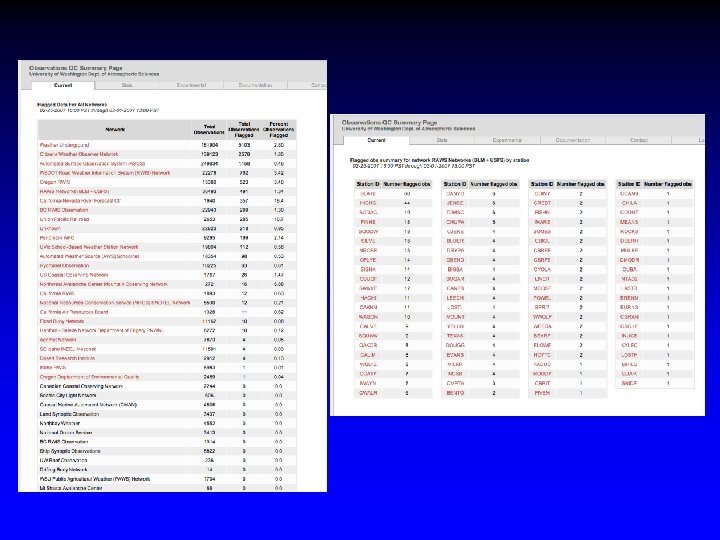720x540 pixels.
Task: Open Oregon Department of Environmental Quality link
Action: (89, 377)
